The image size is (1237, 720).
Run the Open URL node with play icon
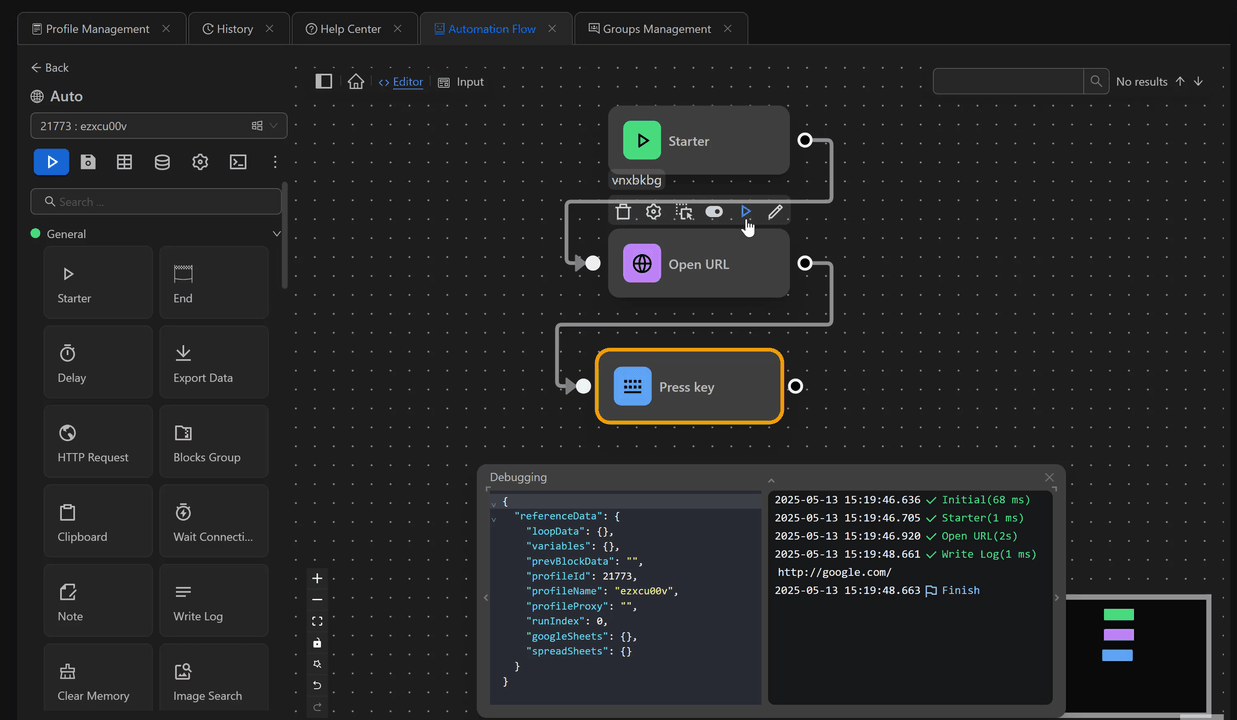coord(745,211)
